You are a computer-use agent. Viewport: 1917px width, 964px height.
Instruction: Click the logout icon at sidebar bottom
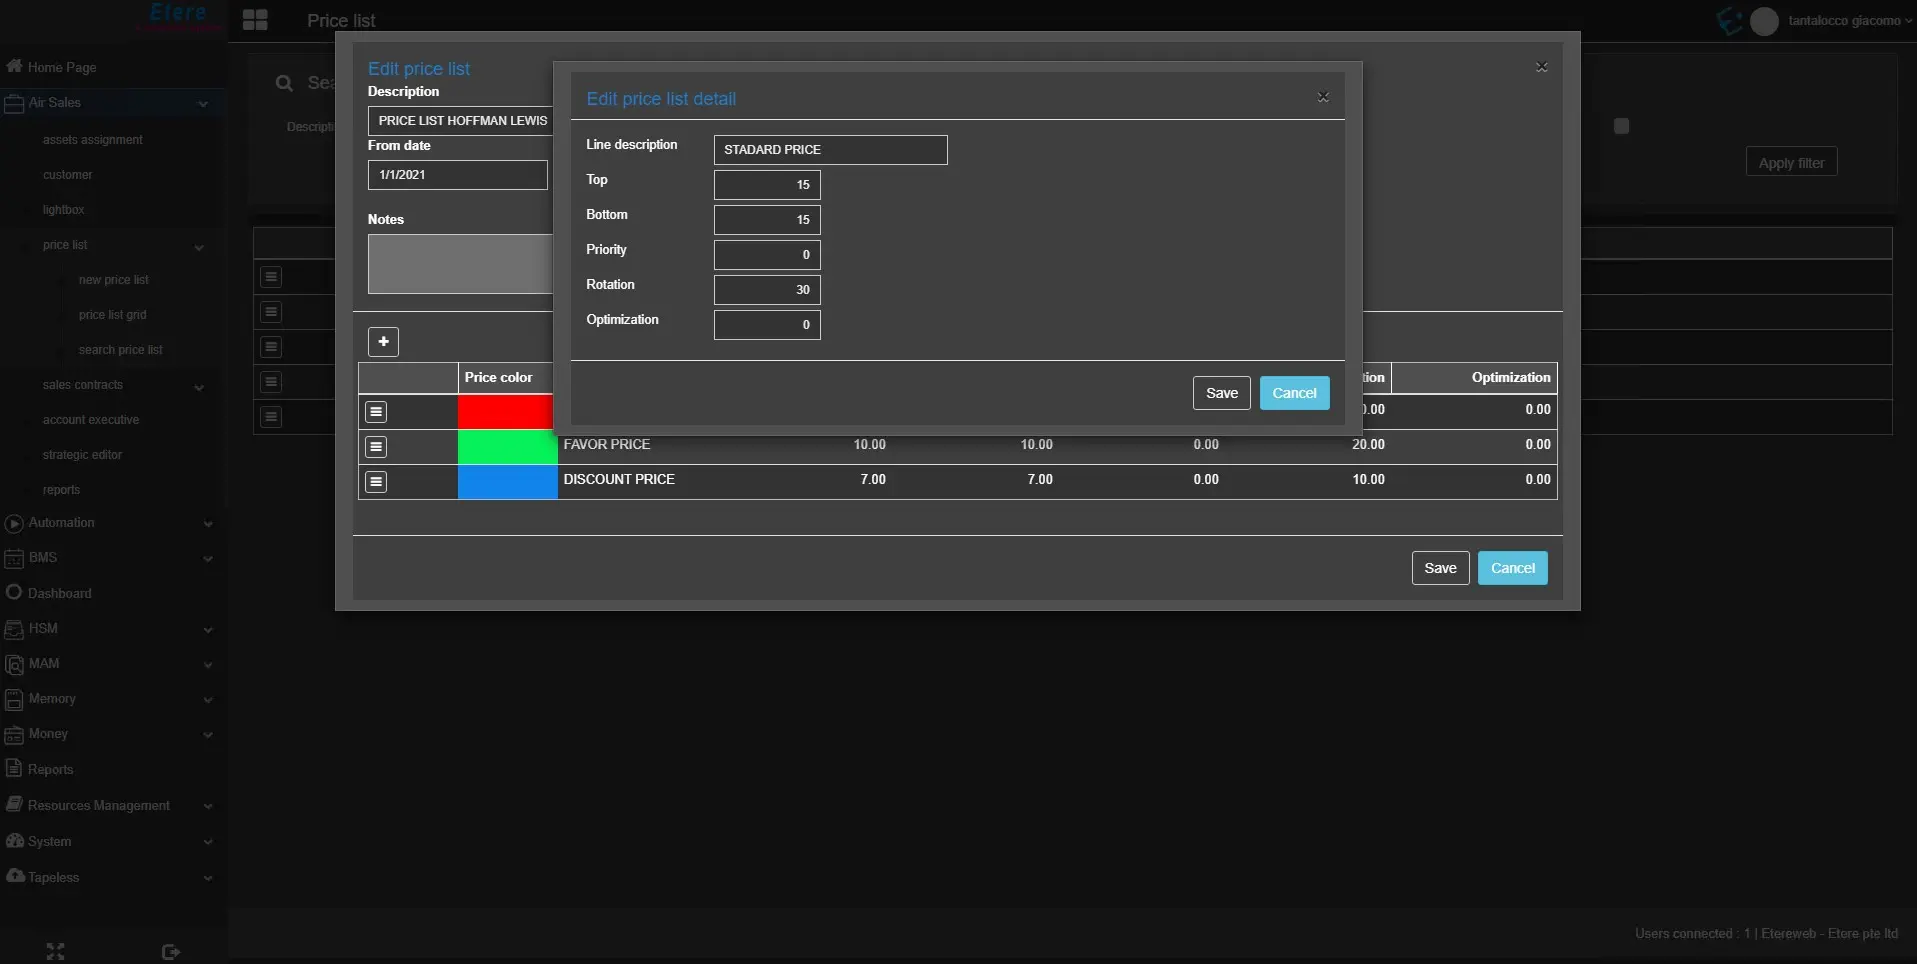[171, 951]
